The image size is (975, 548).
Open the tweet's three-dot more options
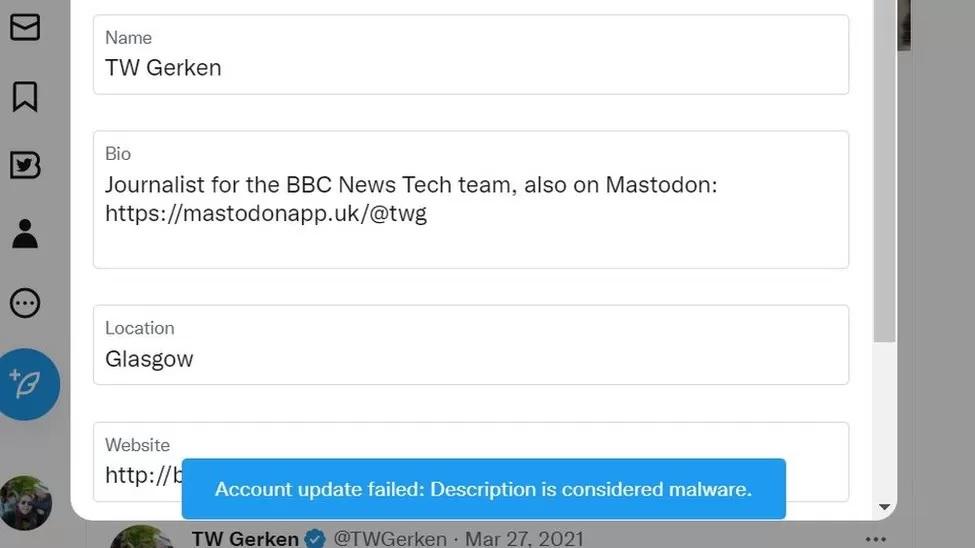pyautogui.click(x=875, y=539)
